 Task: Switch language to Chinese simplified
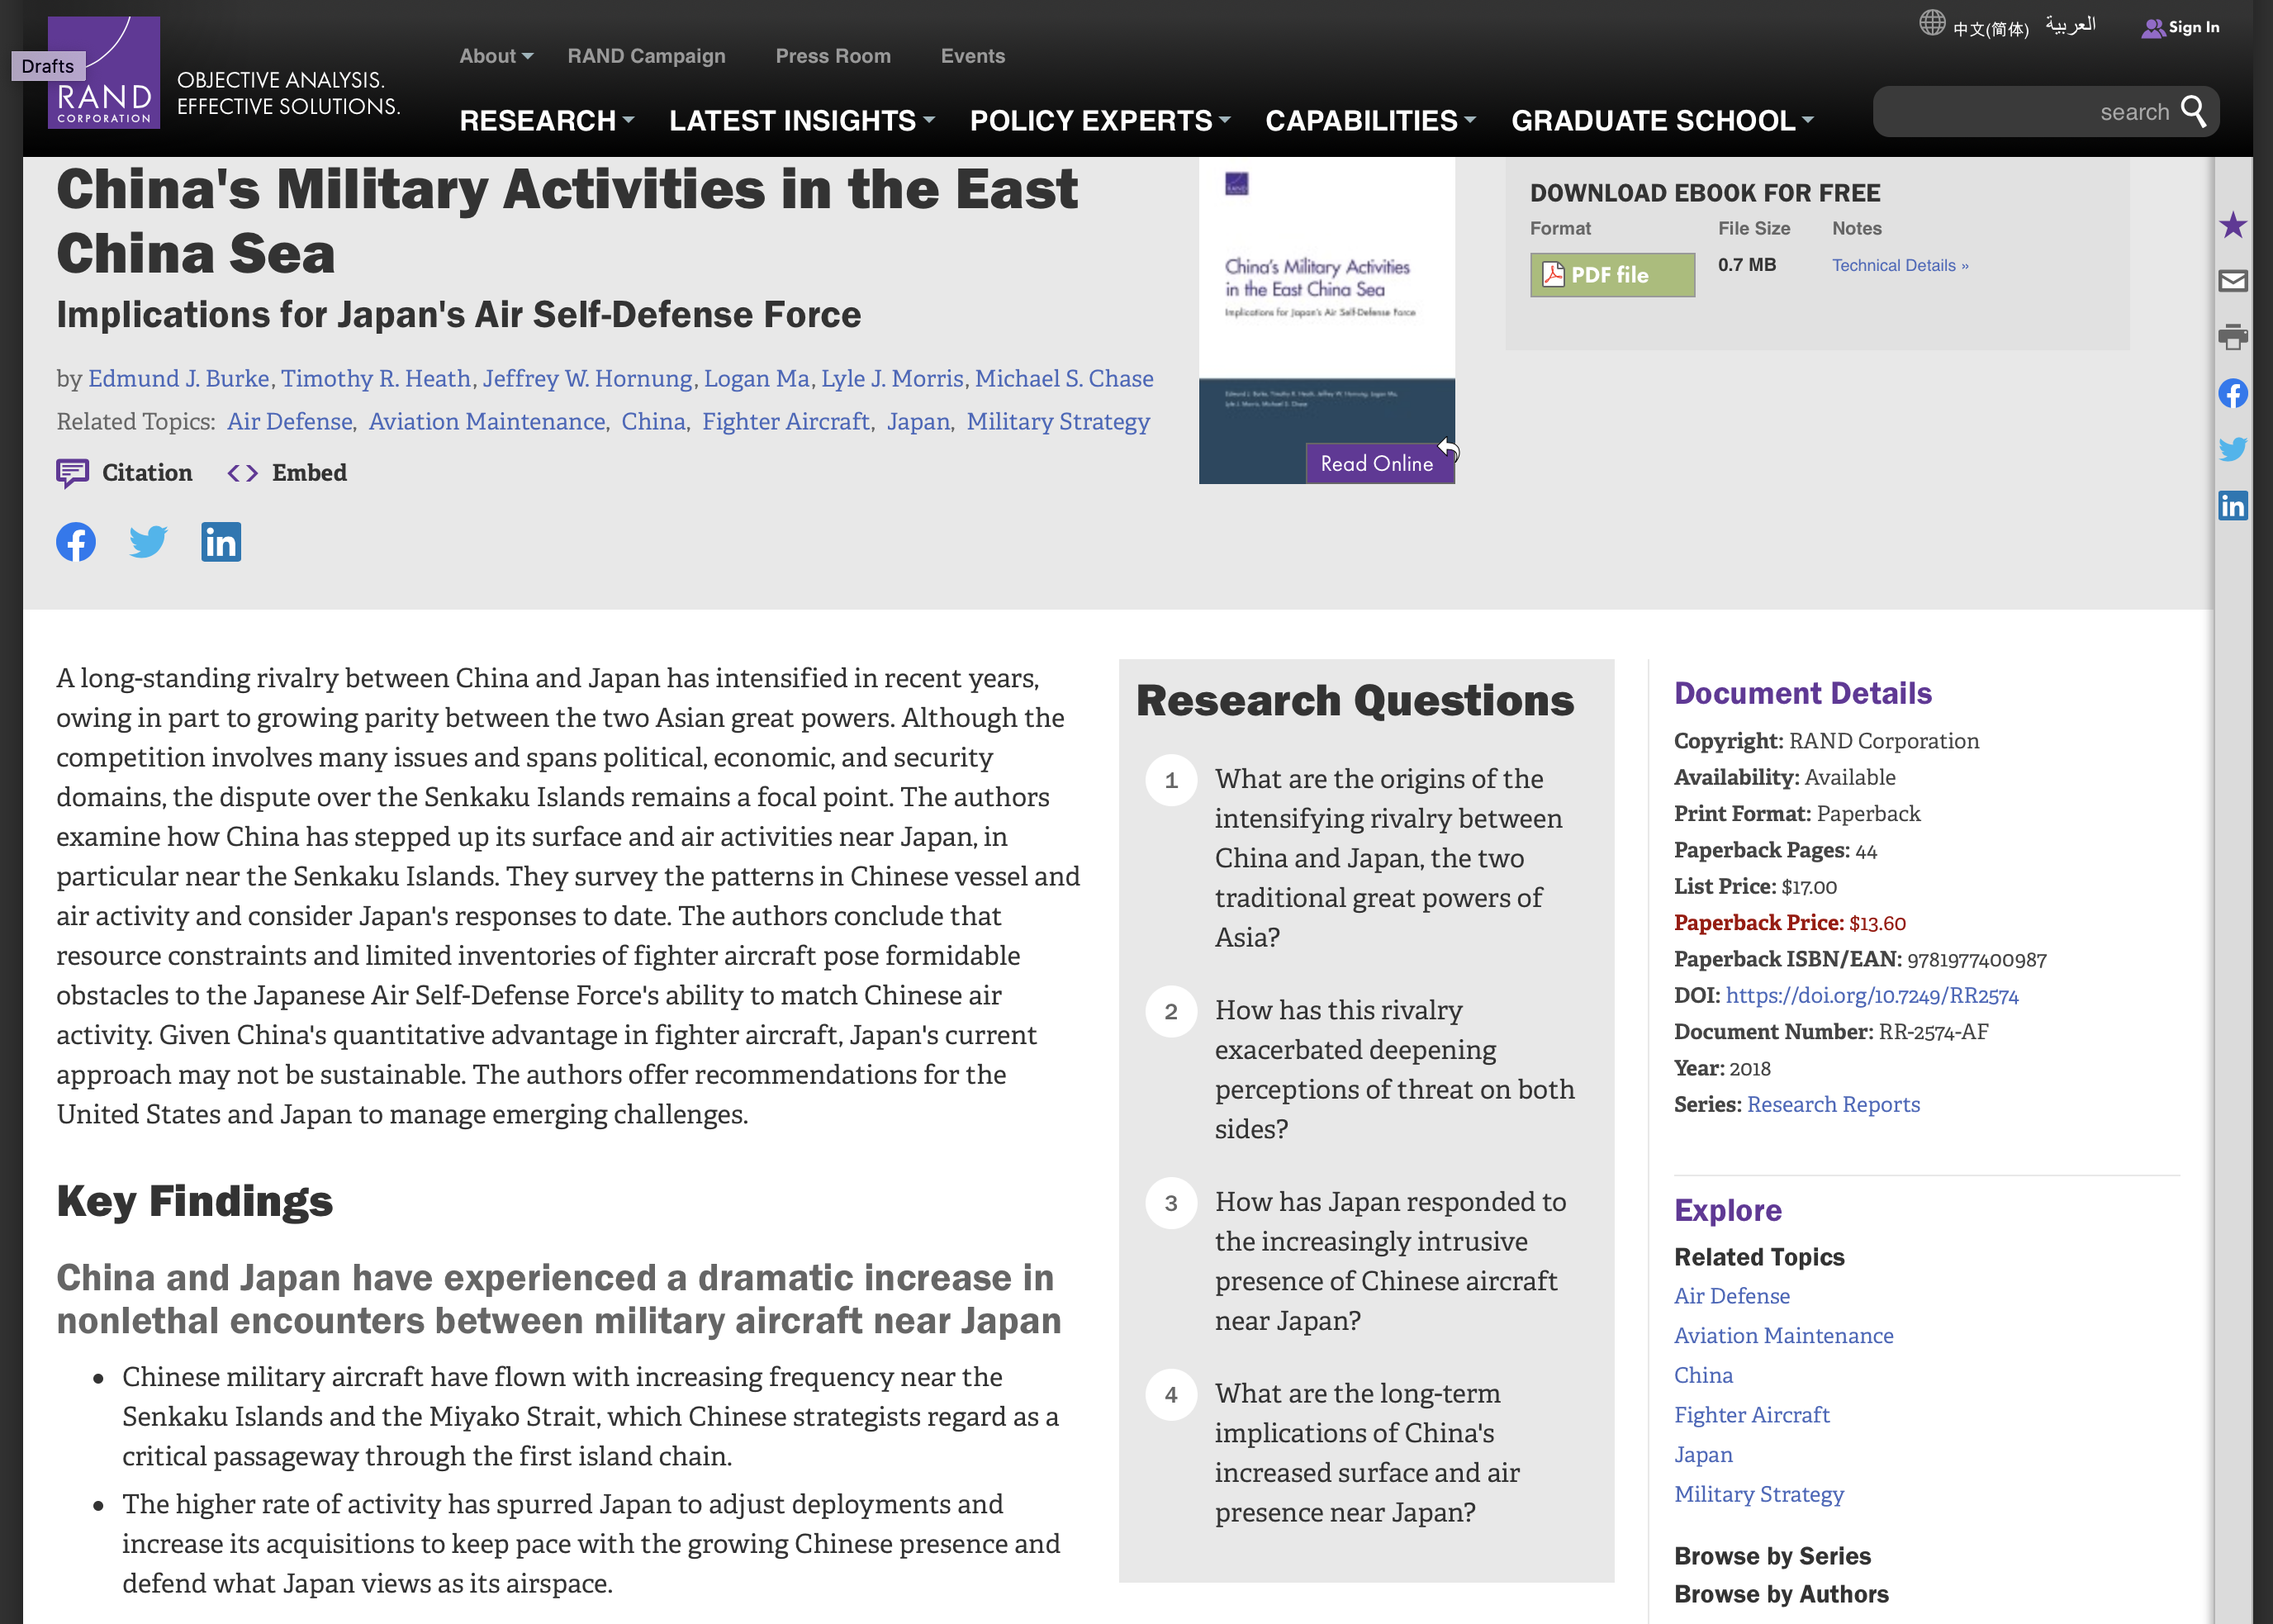coord(1990,28)
